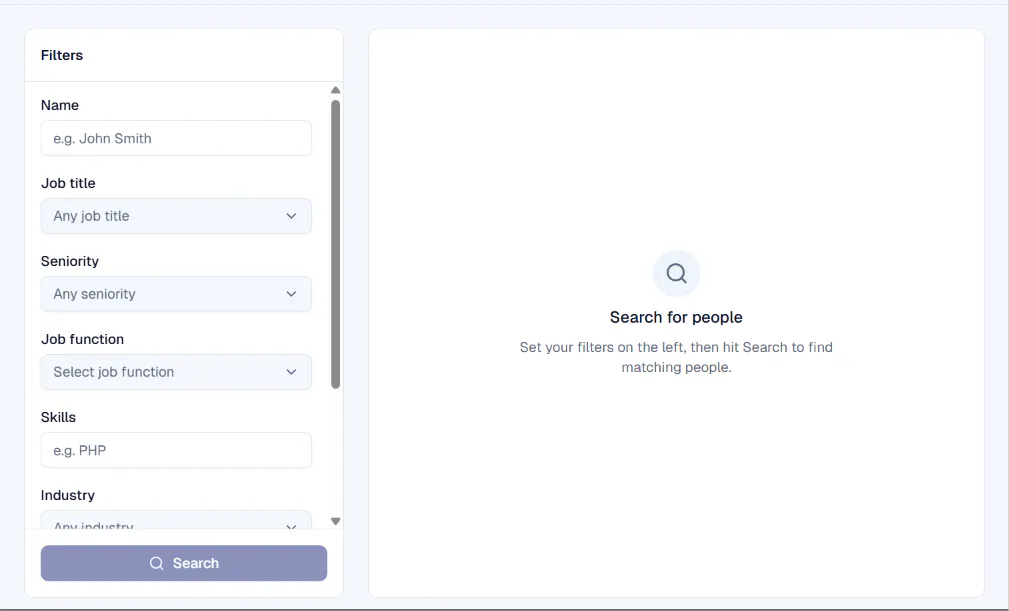Click the Search button

[x=184, y=563]
